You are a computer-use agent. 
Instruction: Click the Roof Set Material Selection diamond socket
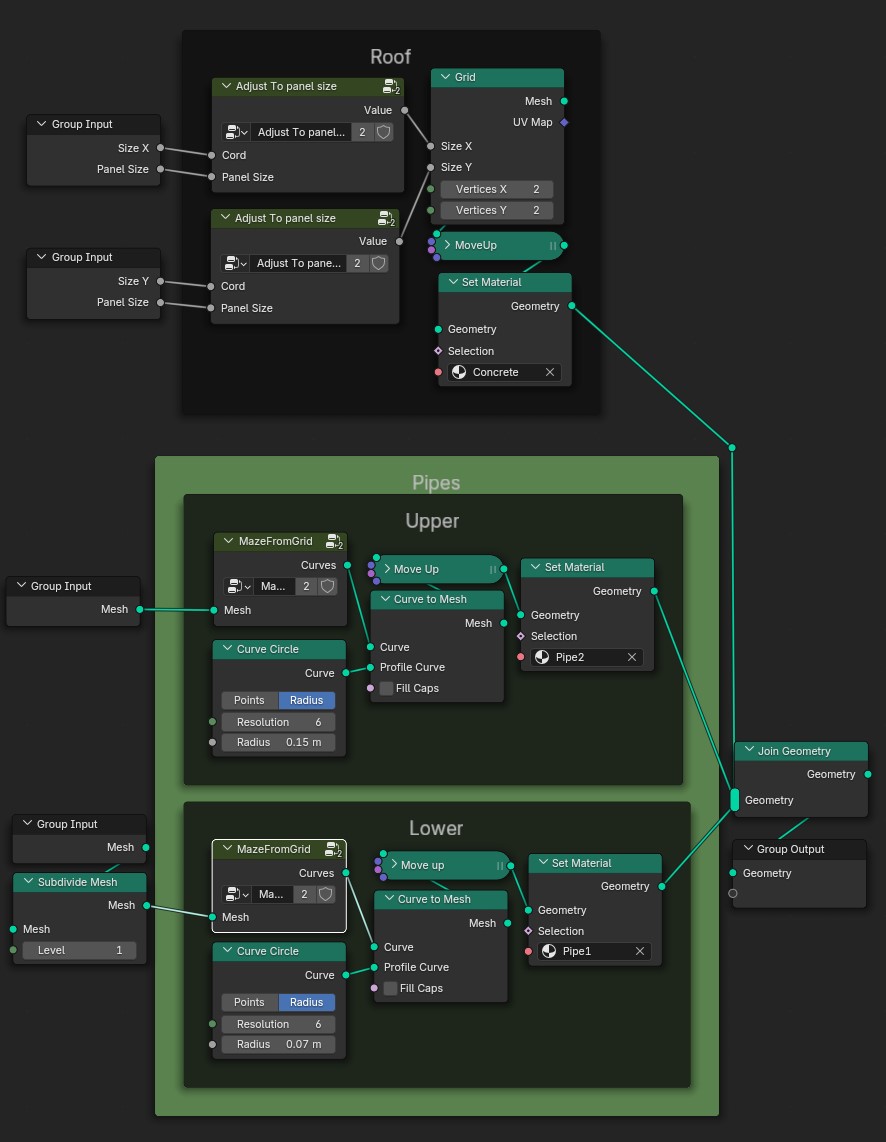pyautogui.click(x=438, y=351)
